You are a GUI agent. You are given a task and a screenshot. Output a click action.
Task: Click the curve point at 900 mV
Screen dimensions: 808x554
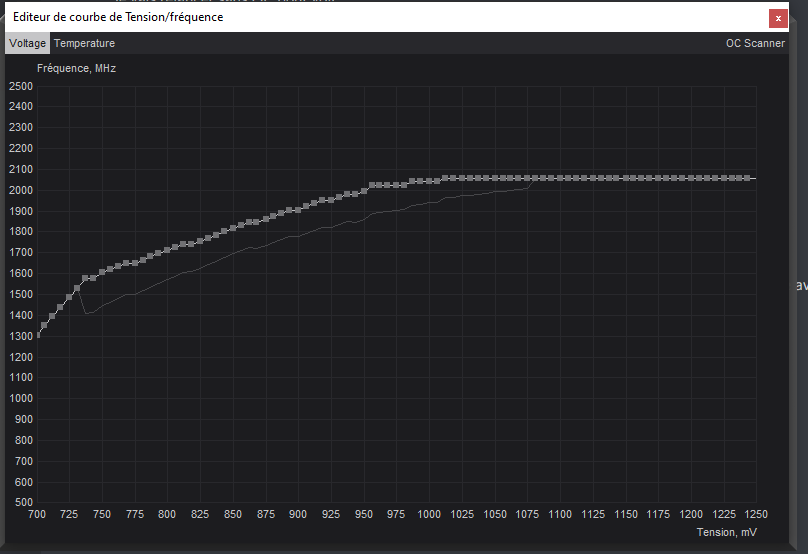click(x=298, y=208)
